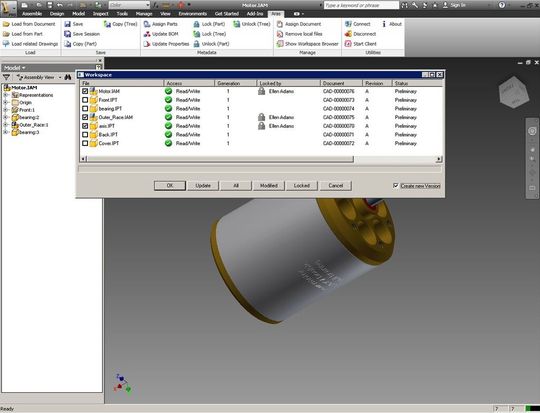The width and height of the screenshot is (540, 413).
Task: Click the binoculars find icon in Model browser
Action: coord(68,77)
